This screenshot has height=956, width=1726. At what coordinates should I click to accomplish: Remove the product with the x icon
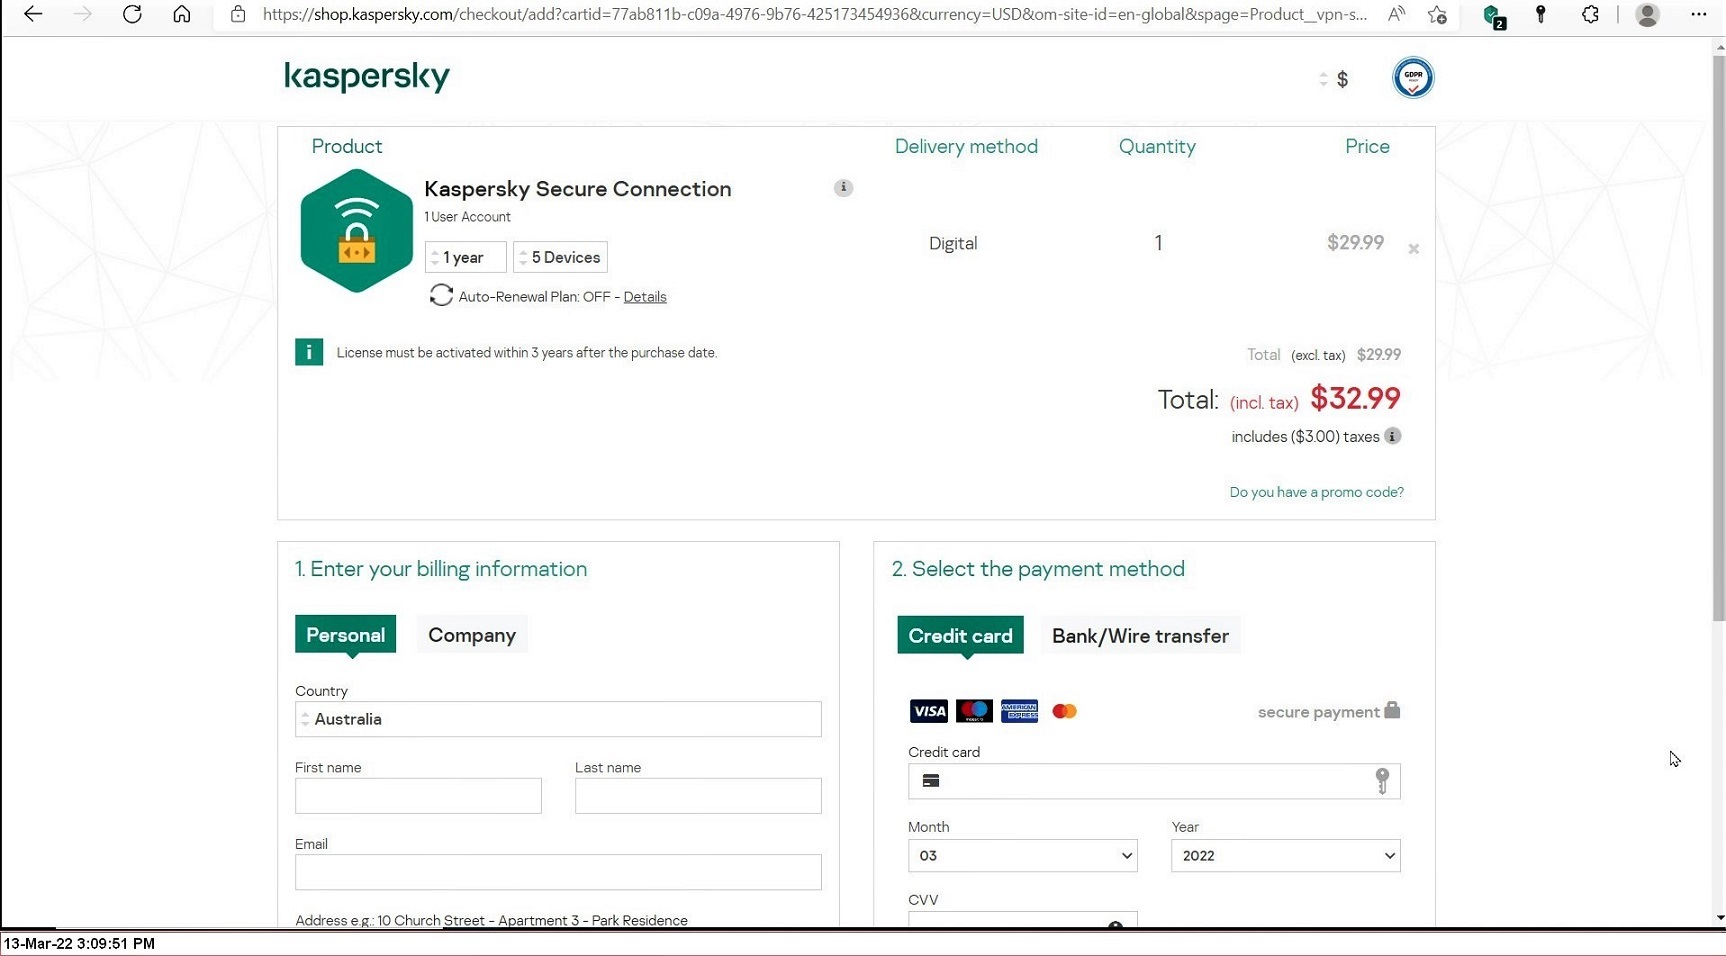1413,249
